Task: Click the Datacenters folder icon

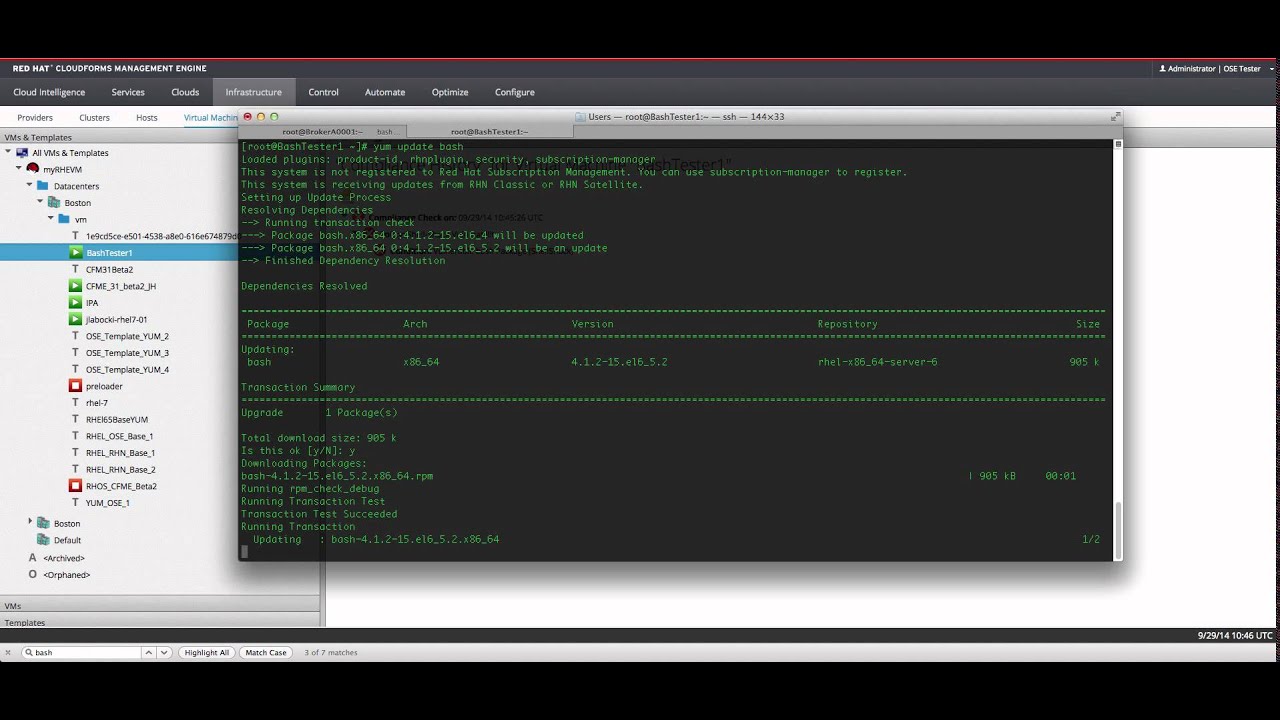Action: 43,185
